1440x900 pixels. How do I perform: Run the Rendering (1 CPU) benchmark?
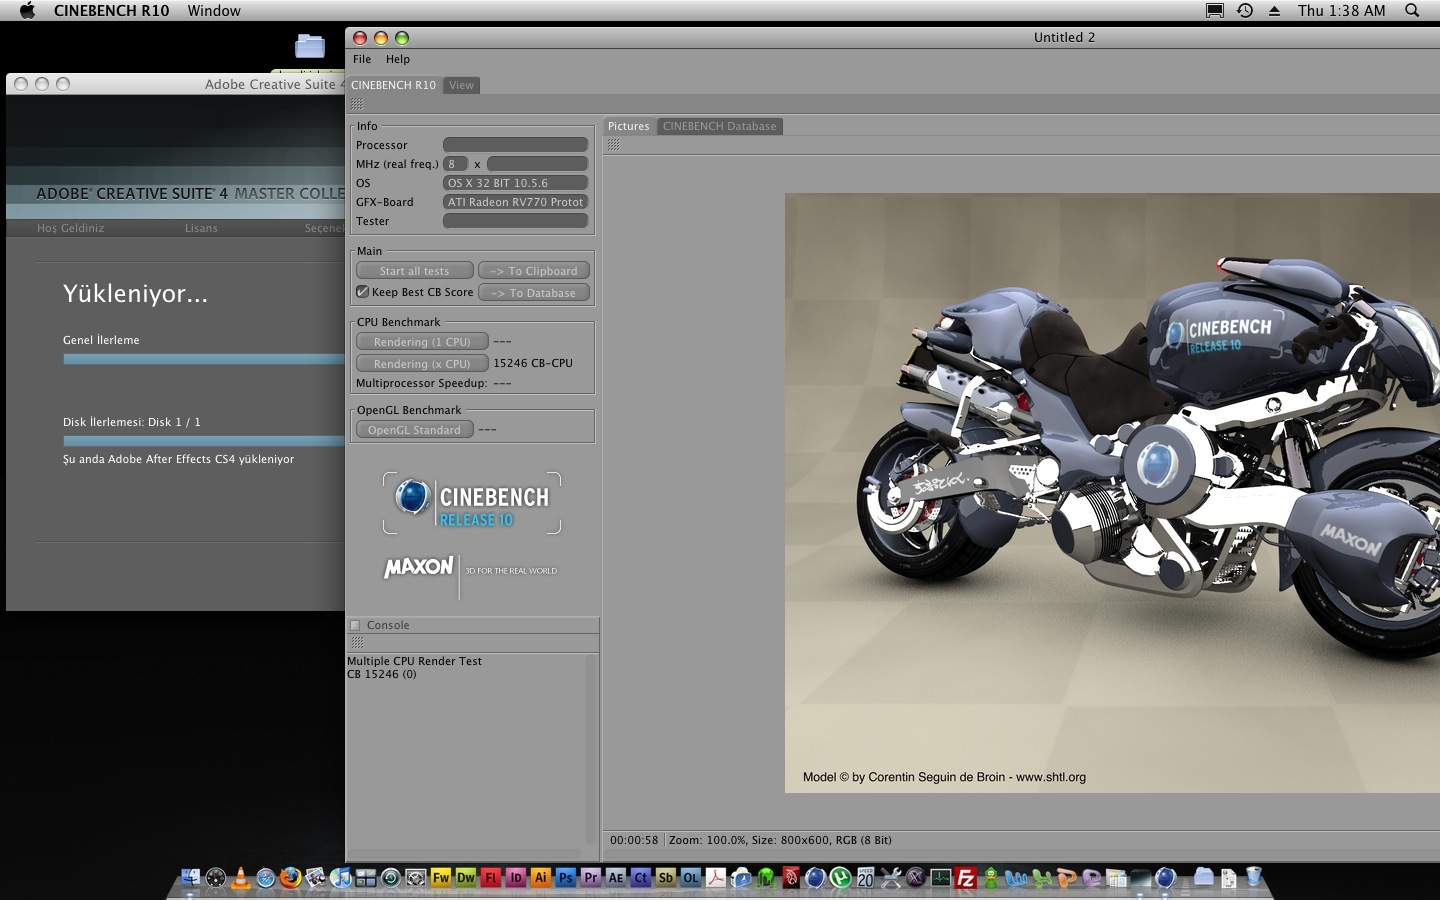(x=422, y=342)
